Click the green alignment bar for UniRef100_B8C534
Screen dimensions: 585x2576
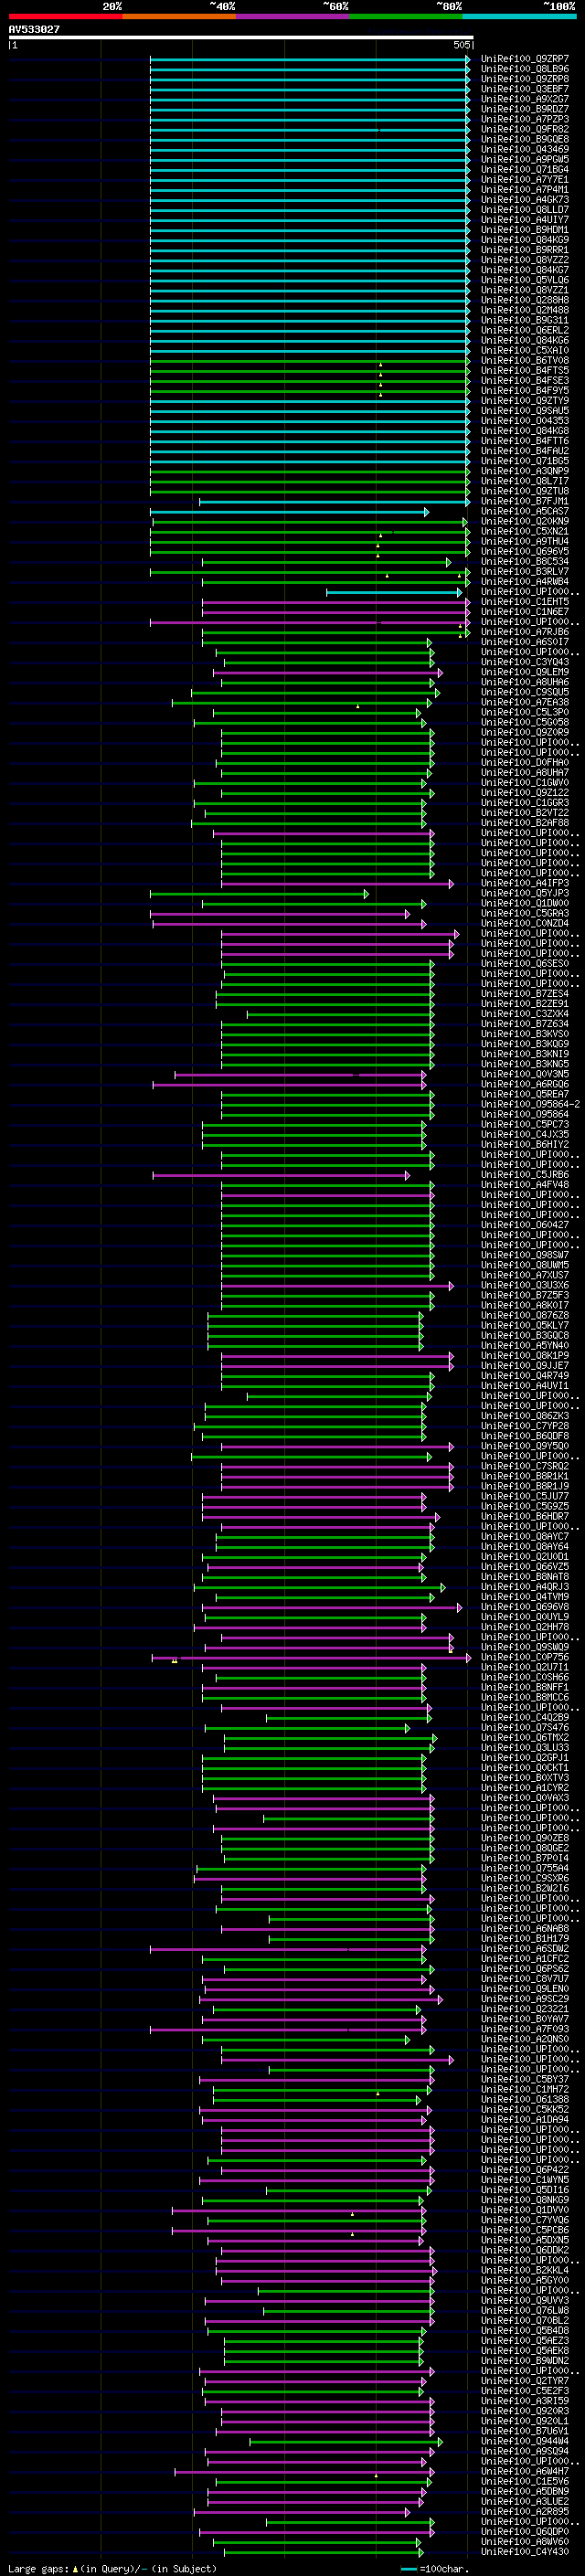pyautogui.click(x=327, y=562)
